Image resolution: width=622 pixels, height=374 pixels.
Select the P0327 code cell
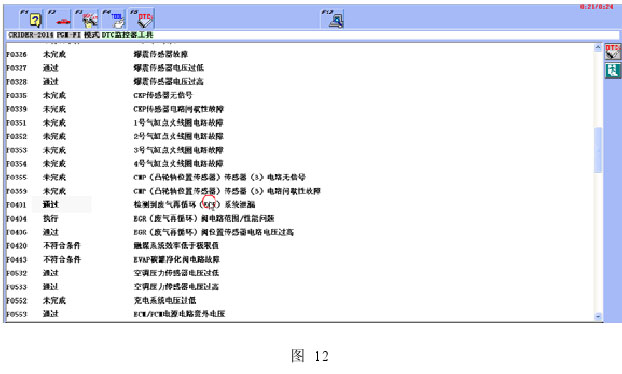[17, 68]
